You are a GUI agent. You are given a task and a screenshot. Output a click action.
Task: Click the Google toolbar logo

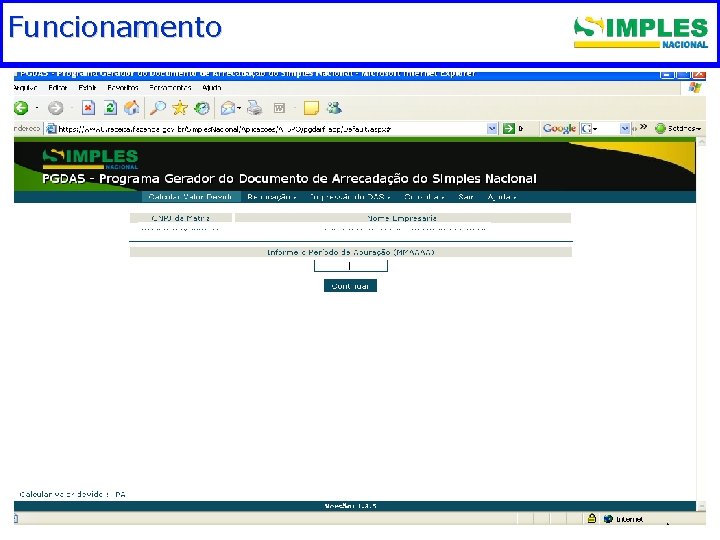coord(559,129)
